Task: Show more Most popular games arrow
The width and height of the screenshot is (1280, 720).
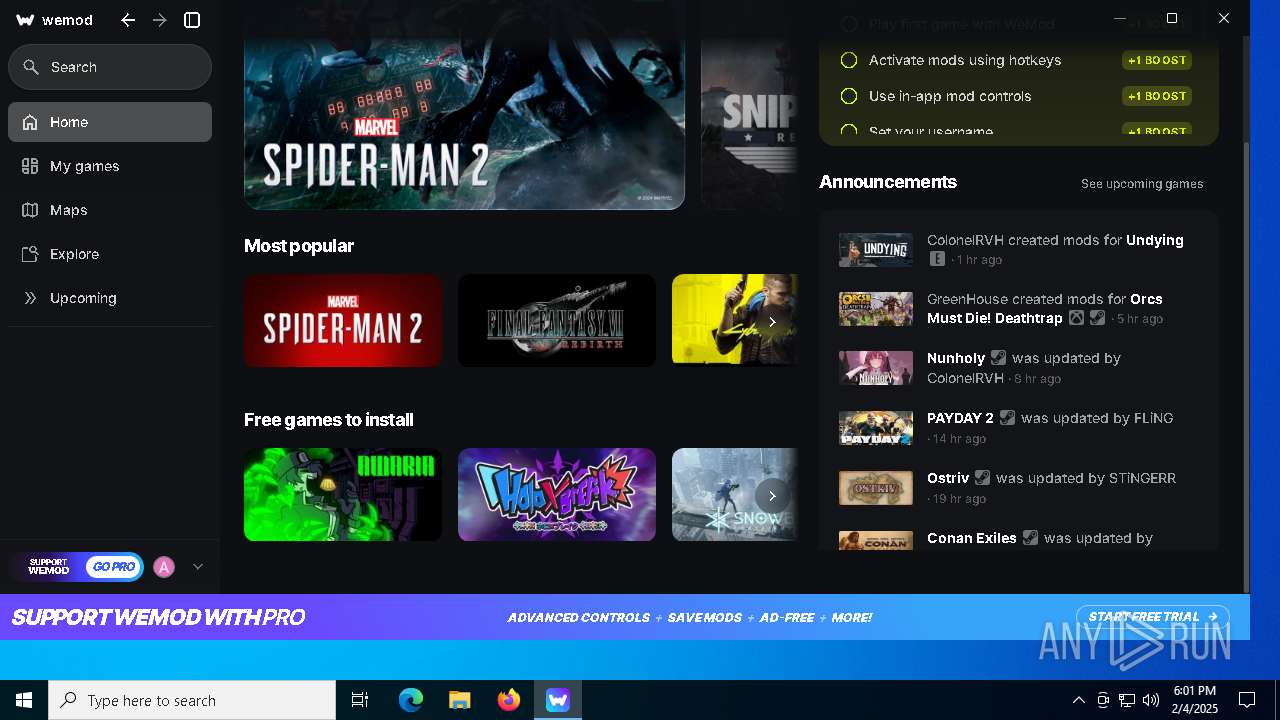Action: [x=772, y=322]
